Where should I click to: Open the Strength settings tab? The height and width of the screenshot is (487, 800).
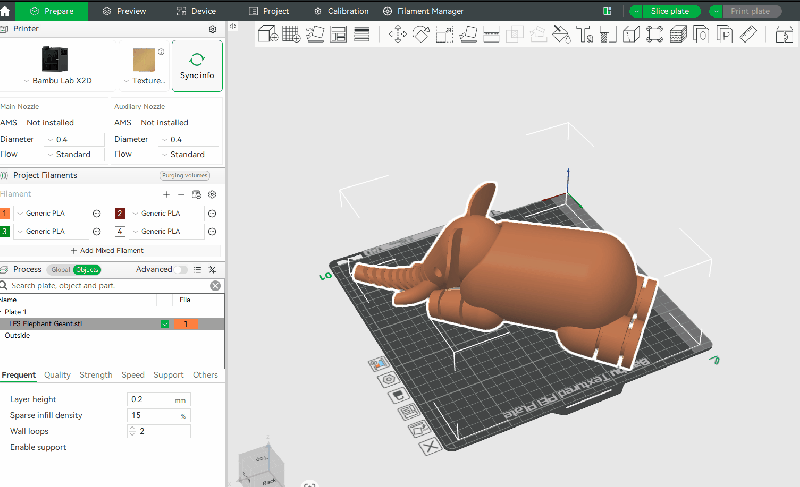click(x=95, y=375)
